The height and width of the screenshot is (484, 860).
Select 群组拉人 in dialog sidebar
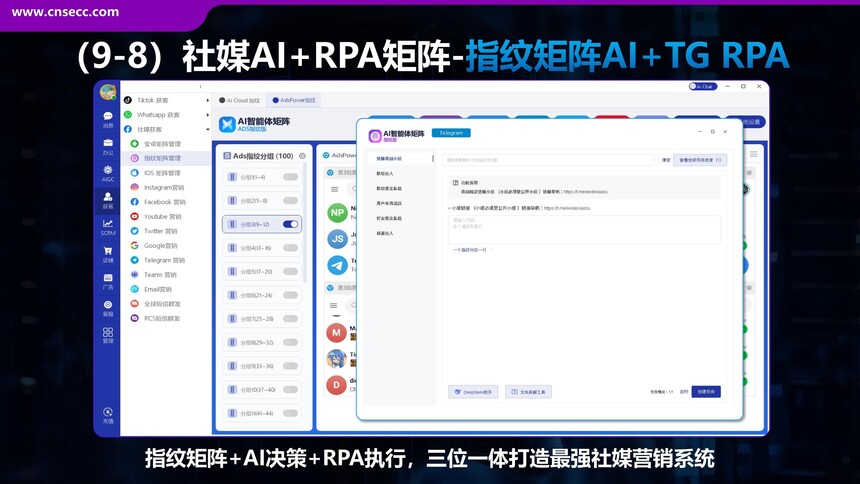pos(384,173)
